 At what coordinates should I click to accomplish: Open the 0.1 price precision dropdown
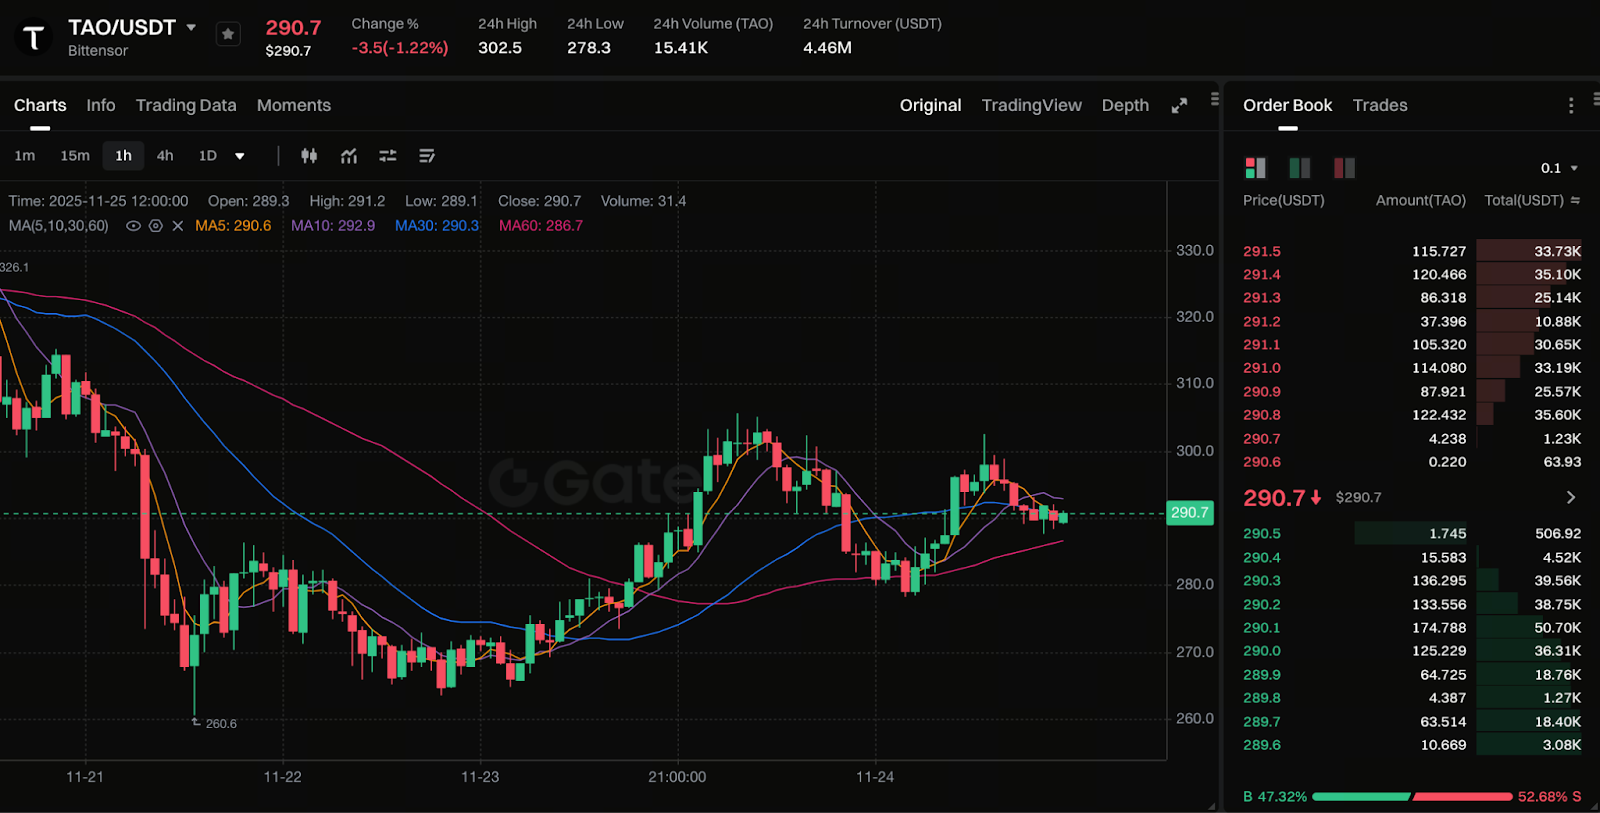pos(1559,168)
